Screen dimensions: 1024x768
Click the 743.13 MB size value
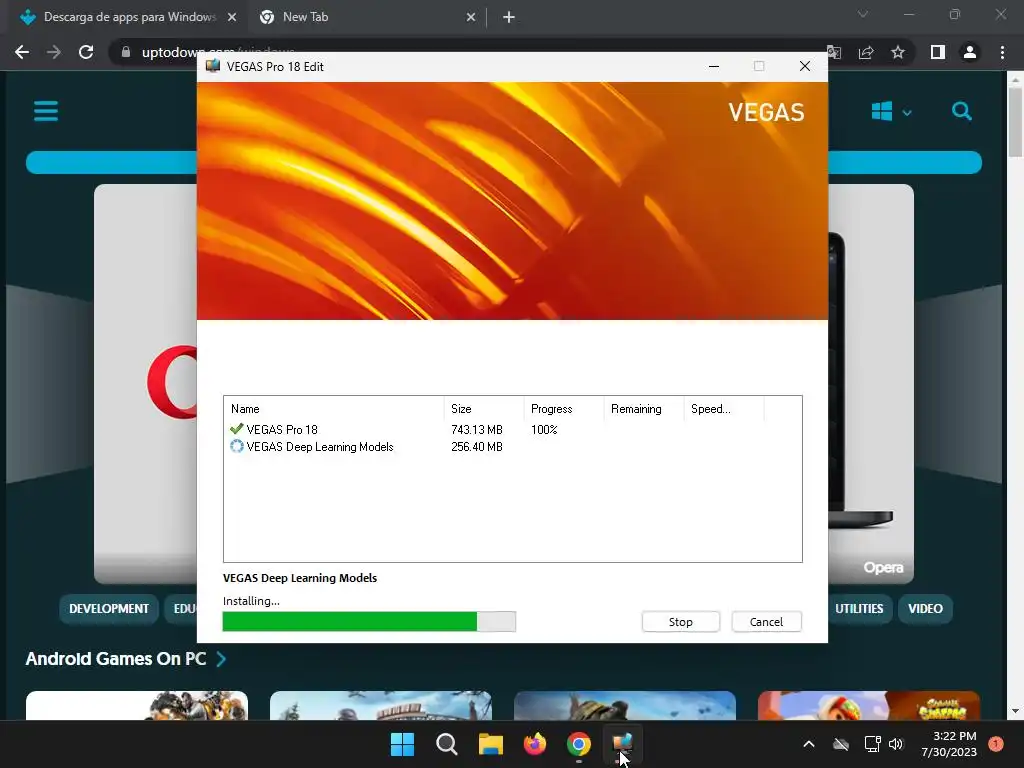click(477, 430)
